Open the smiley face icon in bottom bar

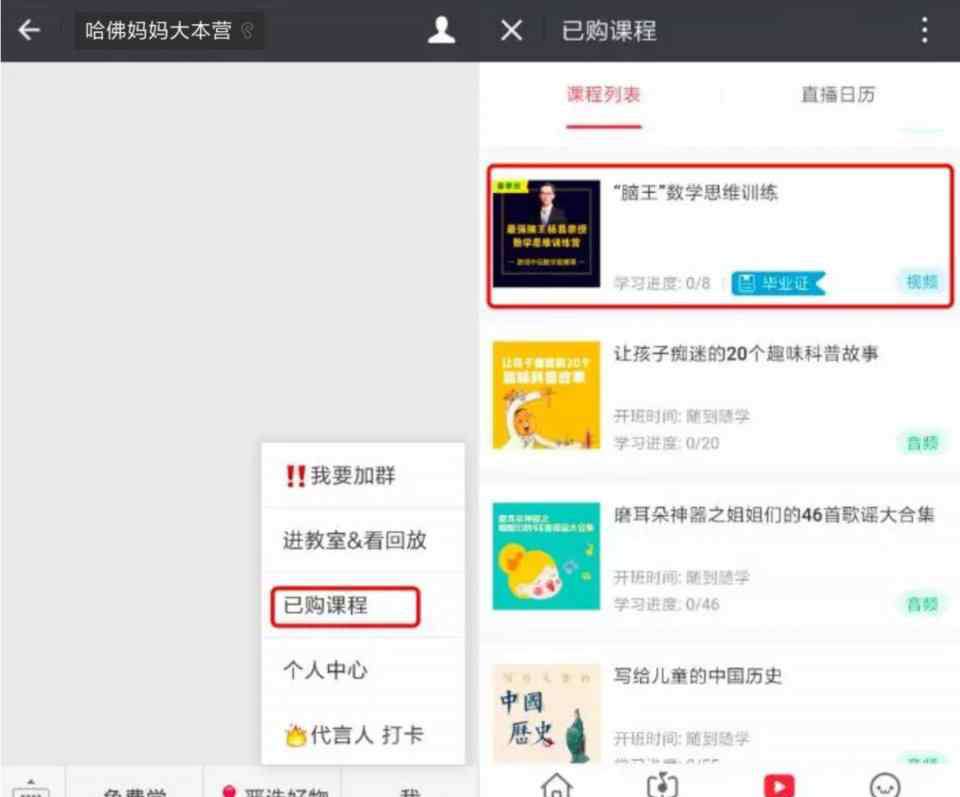click(x=885, y=785)
